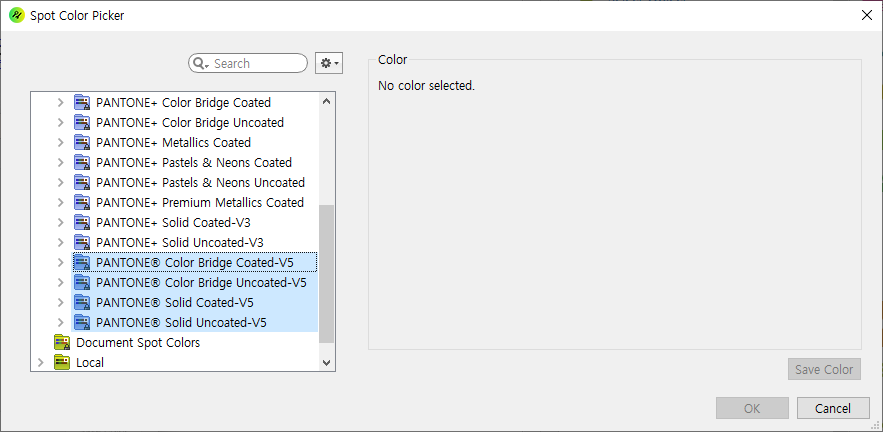Select the PANTONE+ Color Bridge Uncoated row

click(x=190, y=122)
